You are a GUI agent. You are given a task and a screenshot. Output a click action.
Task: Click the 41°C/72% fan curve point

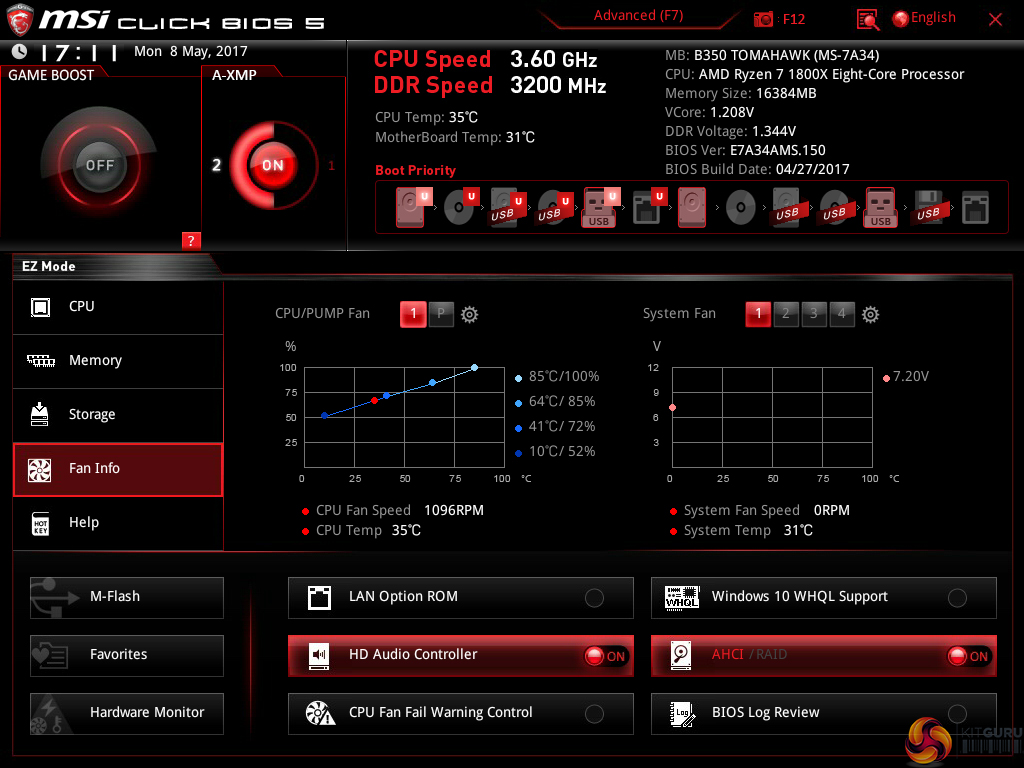(387, 396)
